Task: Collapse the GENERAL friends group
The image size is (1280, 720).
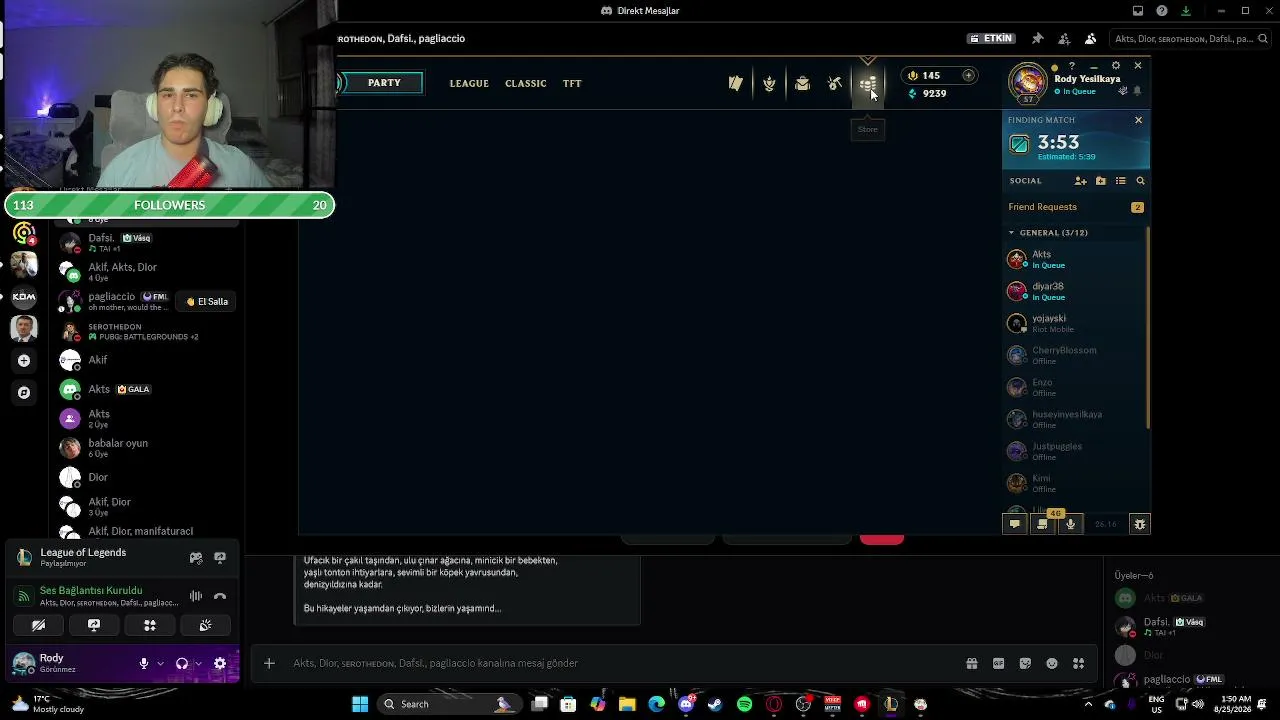Action: point(1012,233)
